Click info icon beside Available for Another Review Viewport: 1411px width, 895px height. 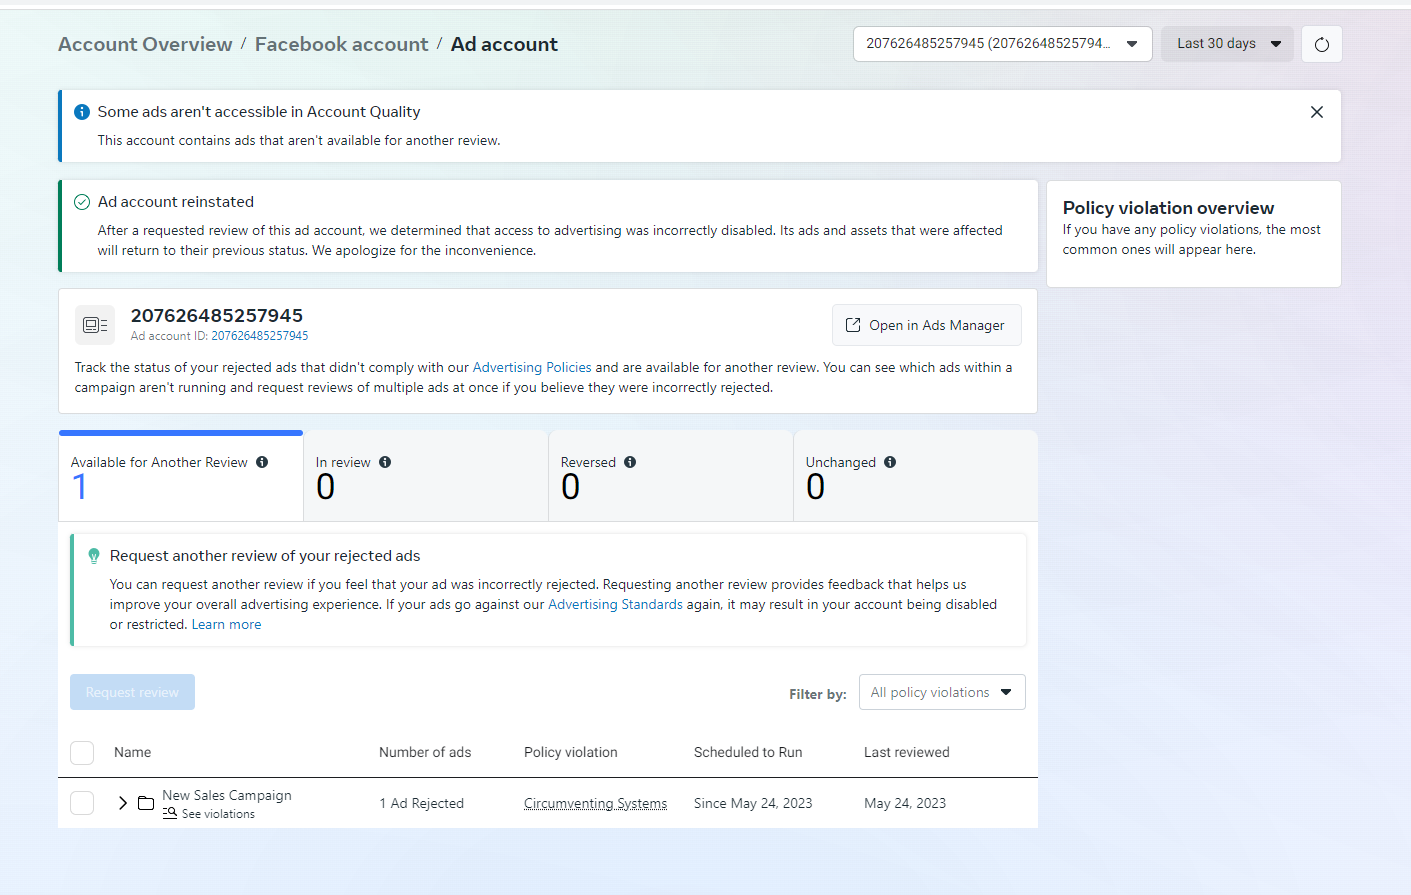tap(262, 462)
